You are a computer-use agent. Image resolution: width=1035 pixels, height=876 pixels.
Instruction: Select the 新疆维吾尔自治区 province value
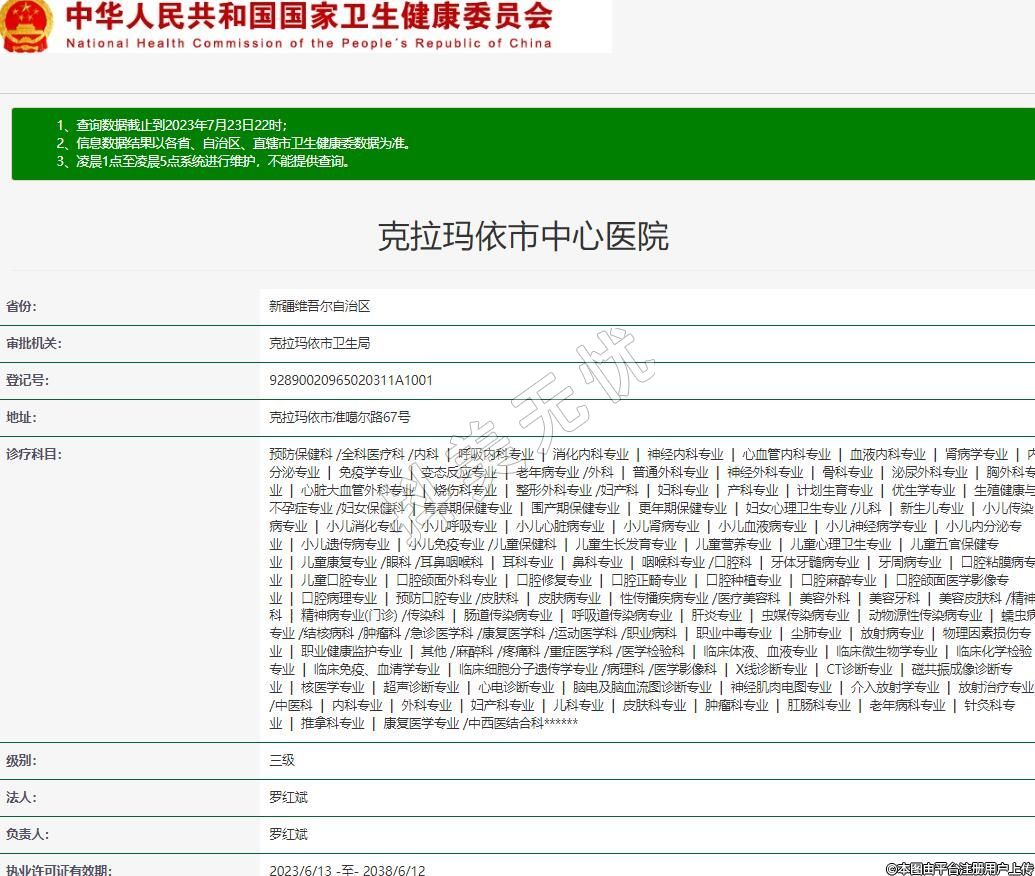pos(319,307)
